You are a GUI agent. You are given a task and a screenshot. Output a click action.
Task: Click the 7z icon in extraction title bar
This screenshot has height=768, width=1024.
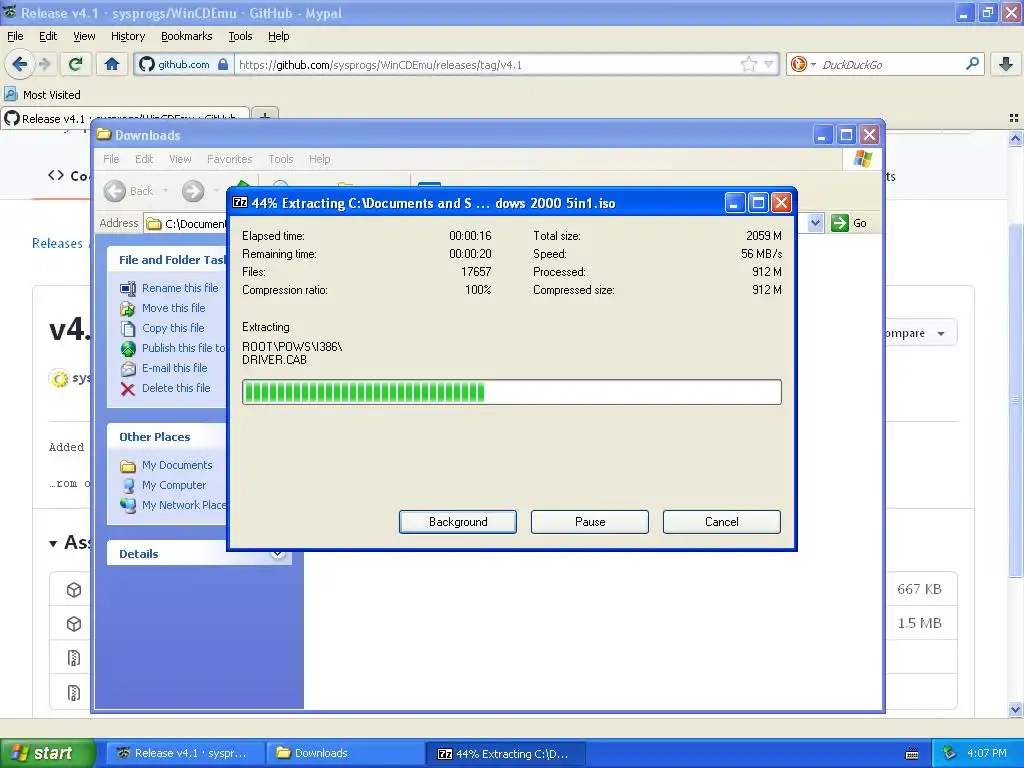(240, 202)
